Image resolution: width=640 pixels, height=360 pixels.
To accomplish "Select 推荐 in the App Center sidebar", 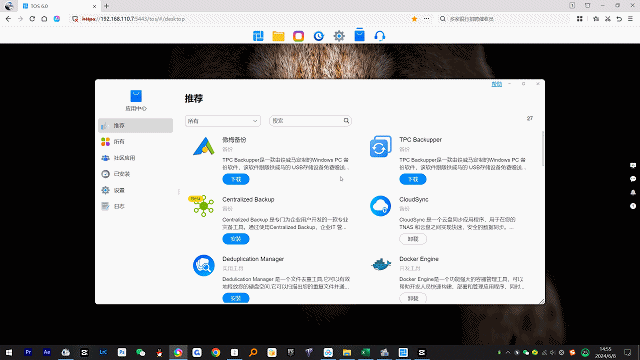I will pos(136,125).
